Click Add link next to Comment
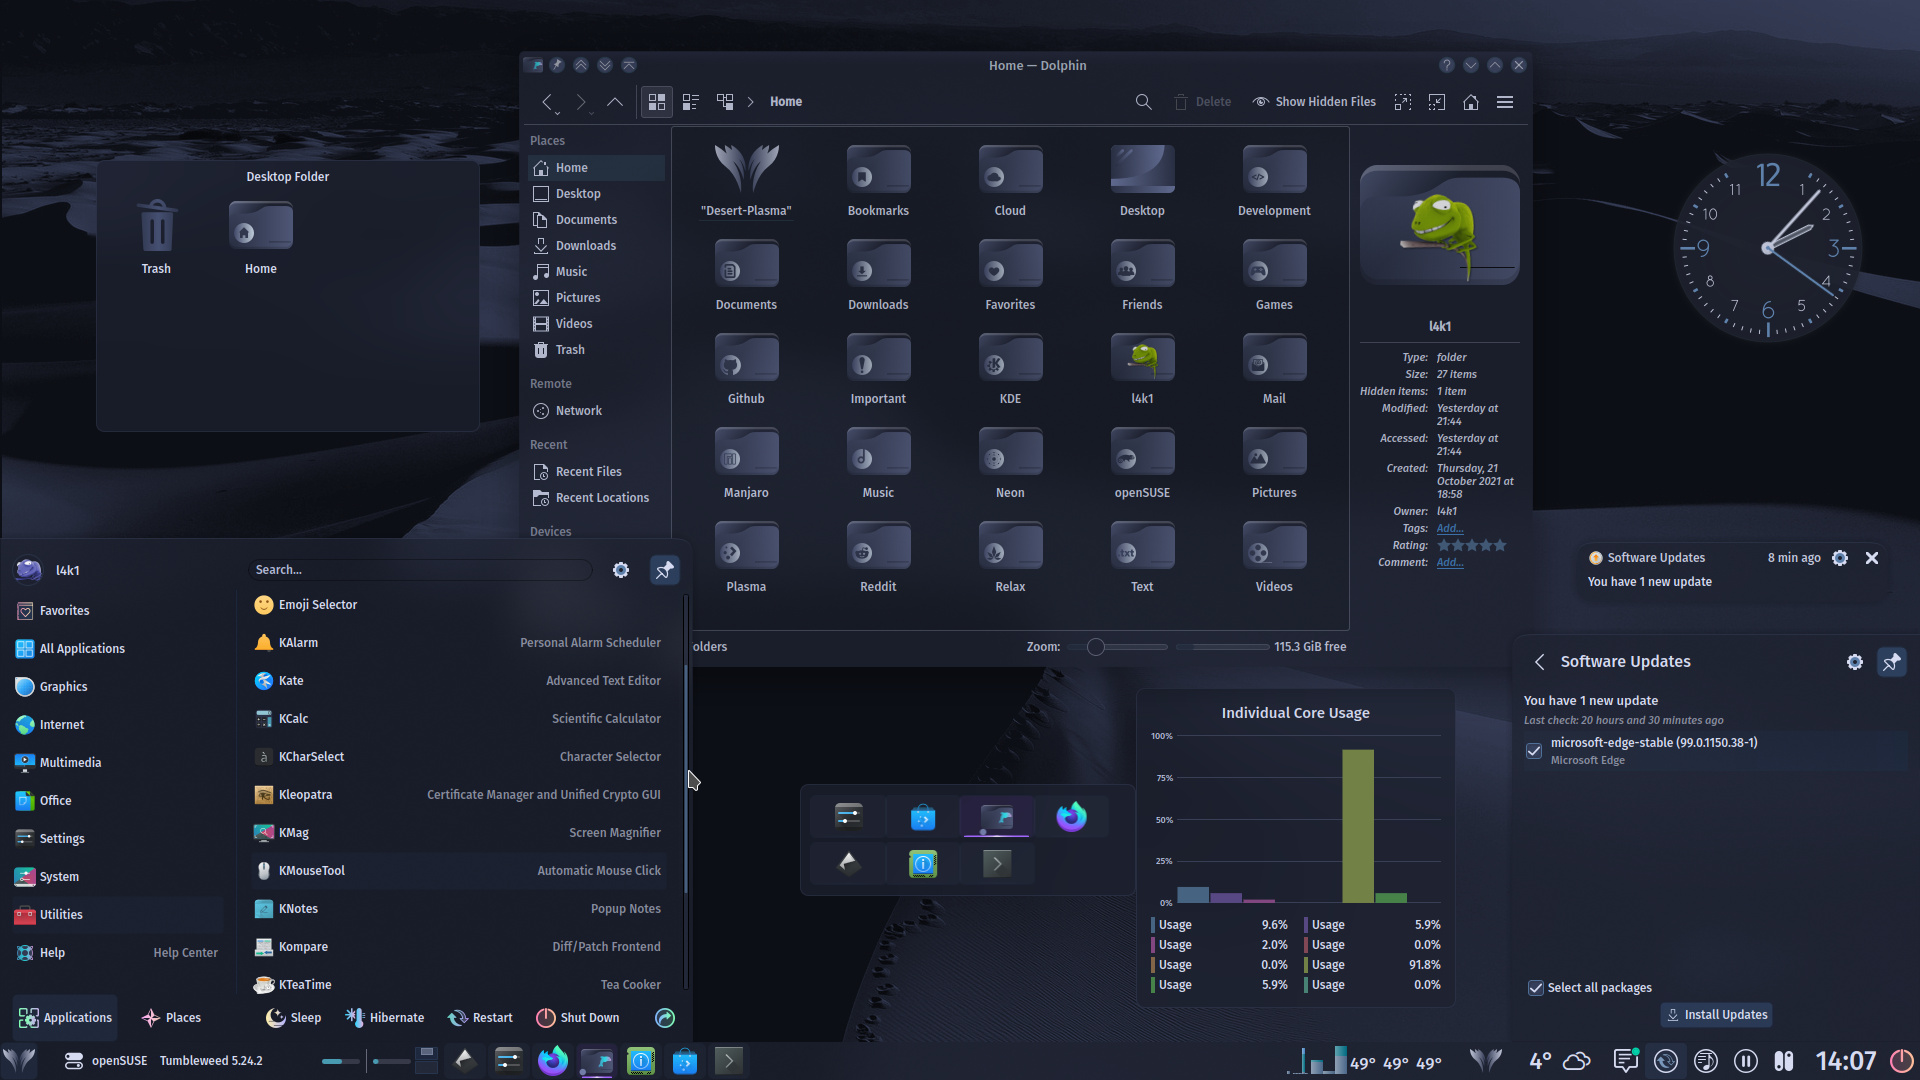Viewport: 1920px width, 1080px height. (1450, 563)
